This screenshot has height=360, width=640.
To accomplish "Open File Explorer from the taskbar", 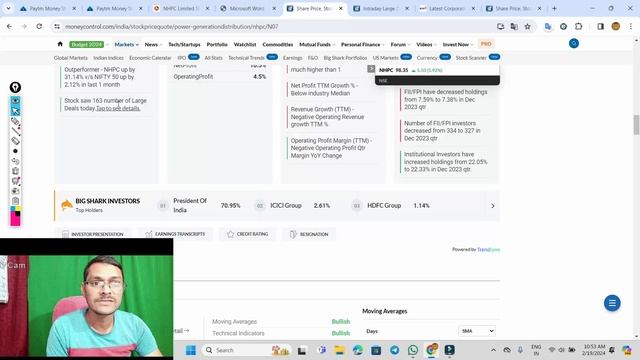I will coord(339,350).
